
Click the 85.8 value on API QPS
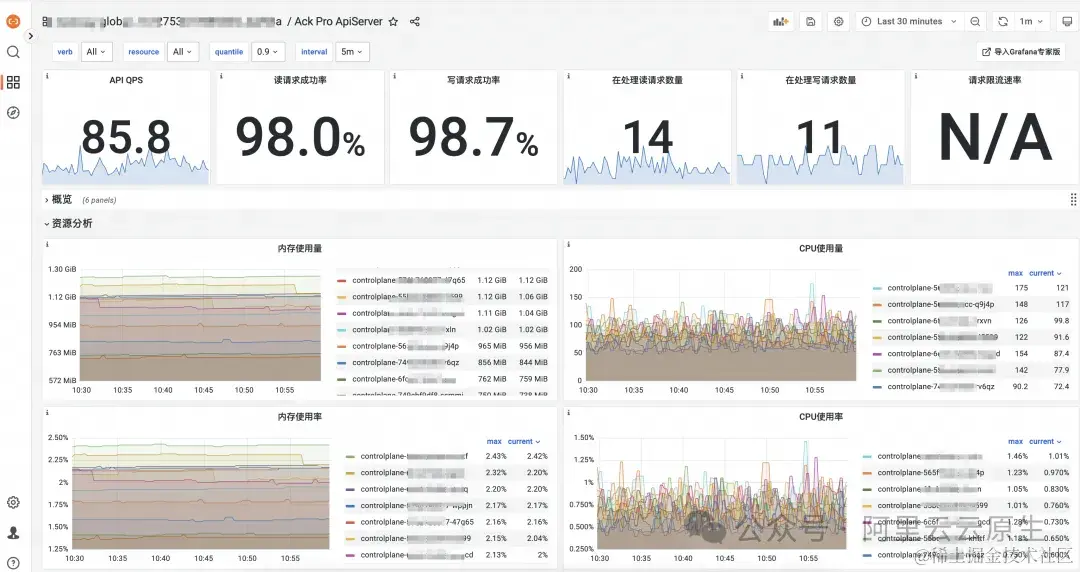click(x=126, y=136)
